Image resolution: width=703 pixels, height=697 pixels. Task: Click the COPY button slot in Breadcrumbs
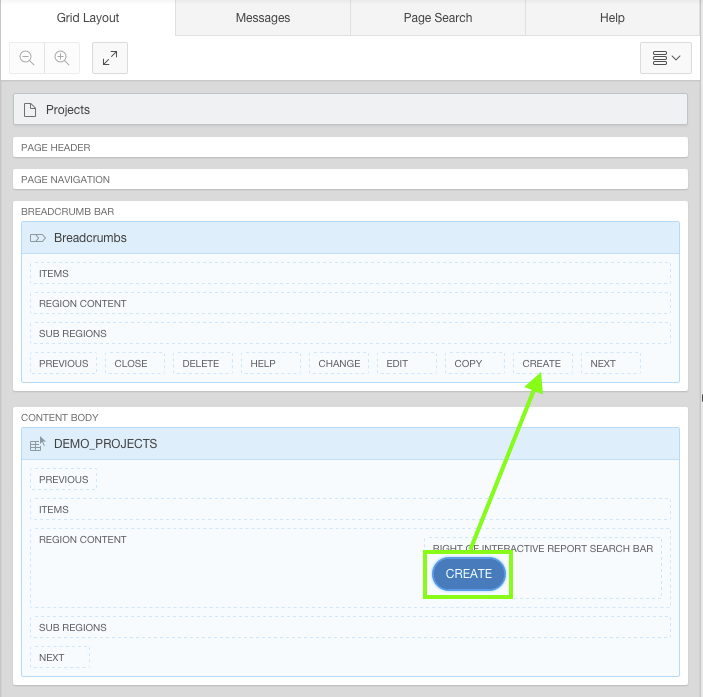tap(475, 364)
